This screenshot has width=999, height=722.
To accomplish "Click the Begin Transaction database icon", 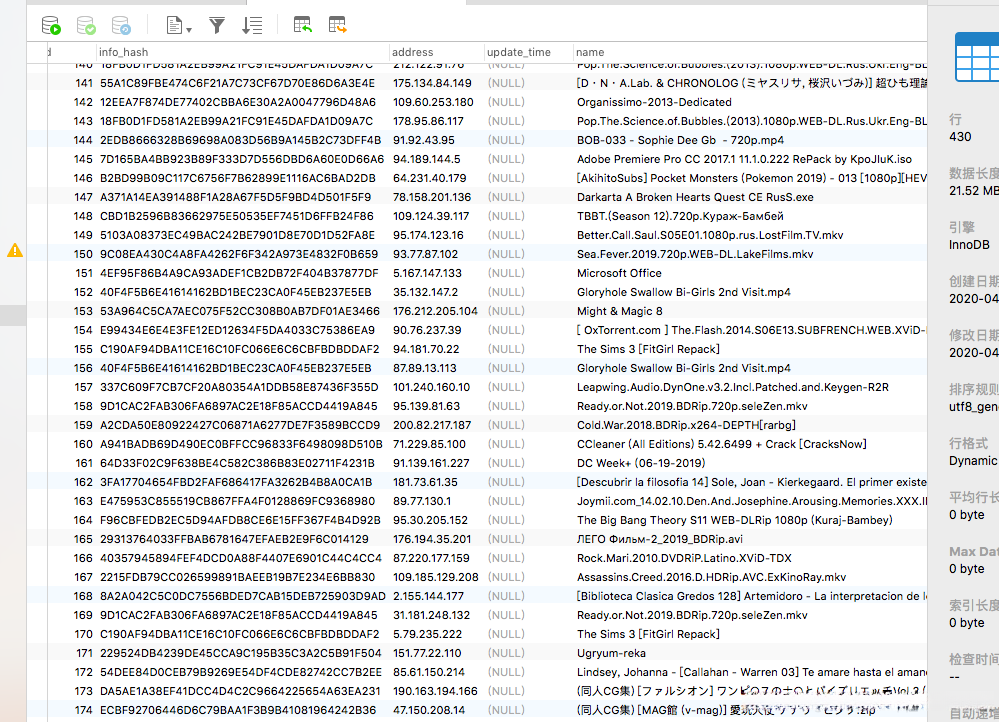I will point(51,25).
